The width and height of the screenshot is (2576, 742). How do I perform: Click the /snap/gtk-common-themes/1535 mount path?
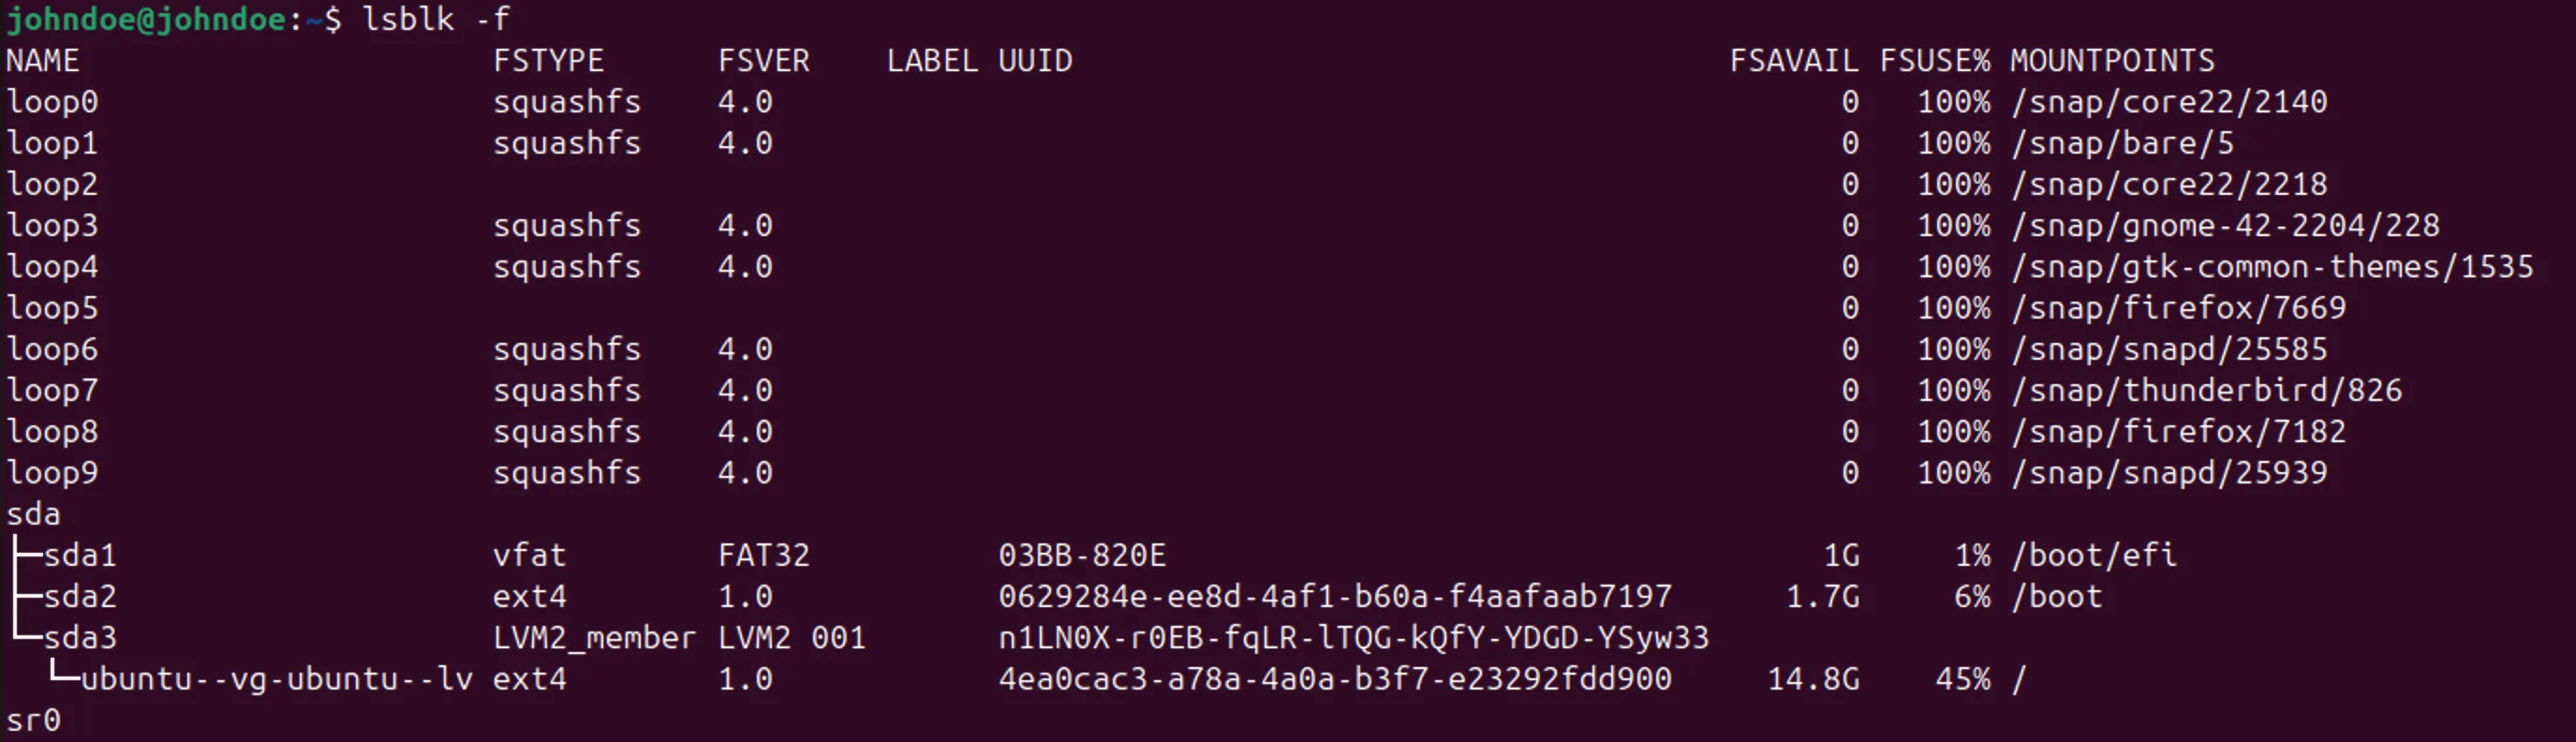tap(2272, 267)
